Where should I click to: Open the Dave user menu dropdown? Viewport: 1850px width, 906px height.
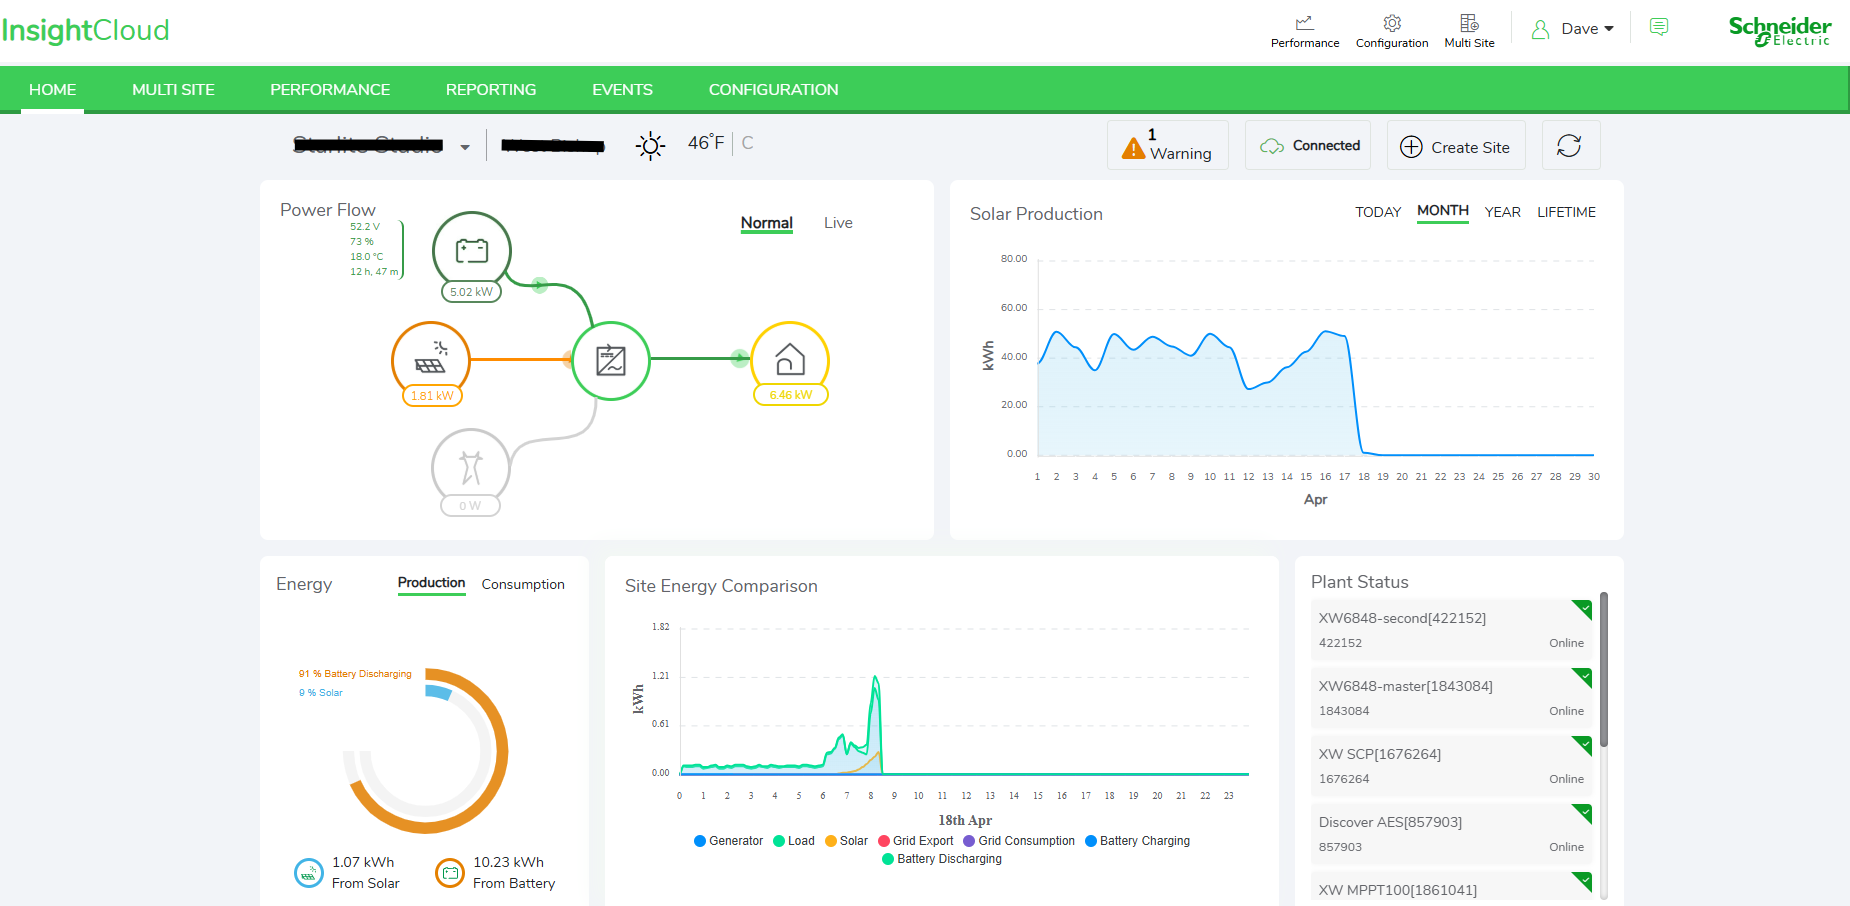[x=1573, y=29]
